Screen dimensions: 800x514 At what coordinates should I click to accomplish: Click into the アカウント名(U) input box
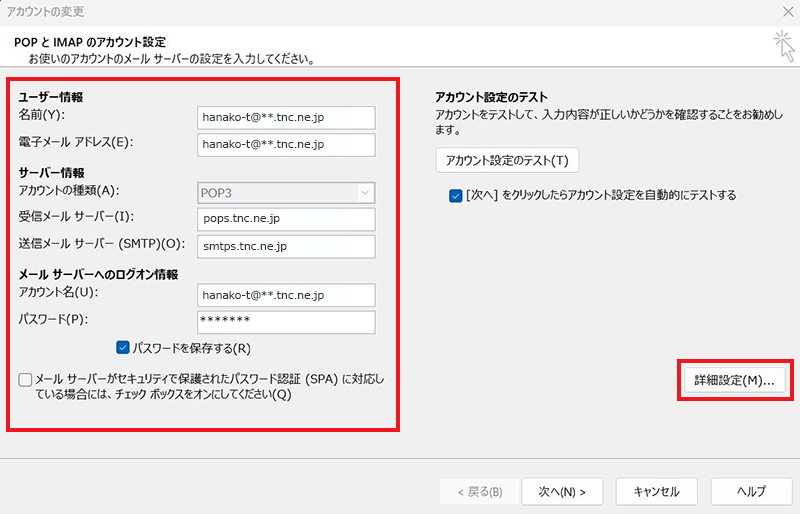coord(287,295)
